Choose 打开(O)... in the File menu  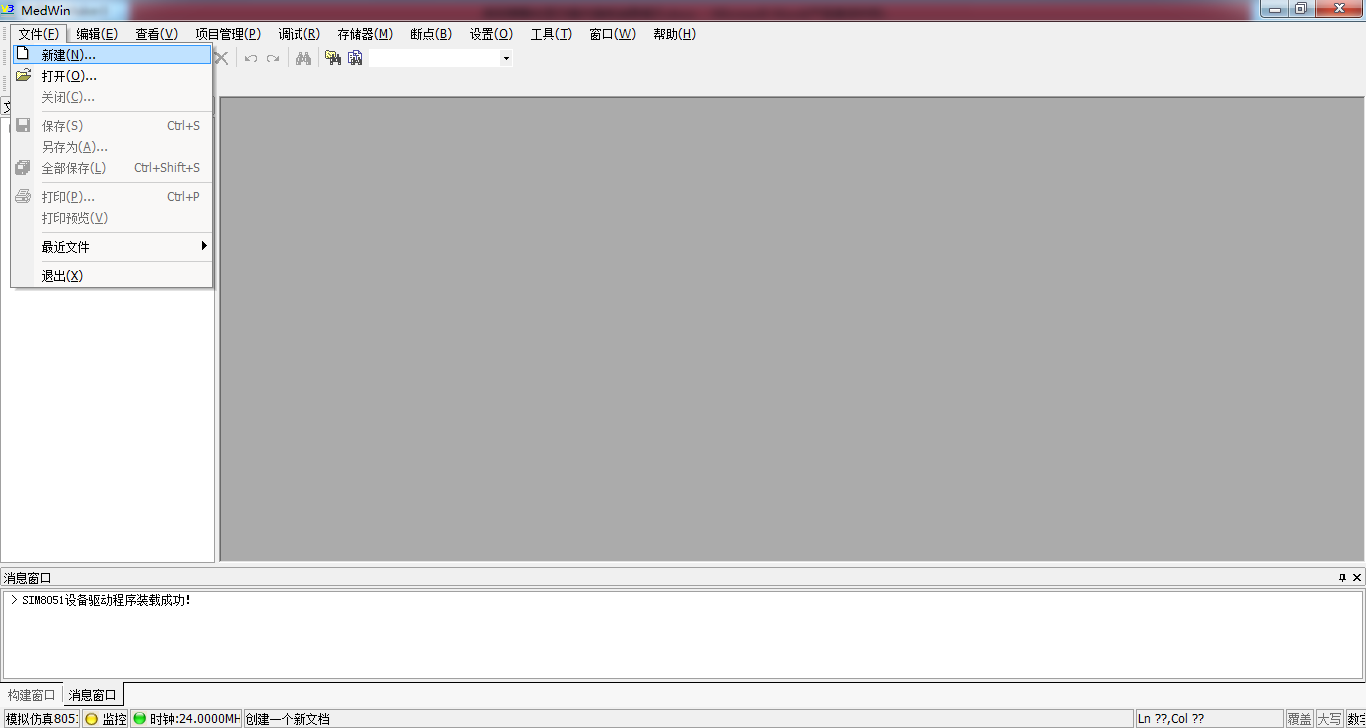(112, 76)
